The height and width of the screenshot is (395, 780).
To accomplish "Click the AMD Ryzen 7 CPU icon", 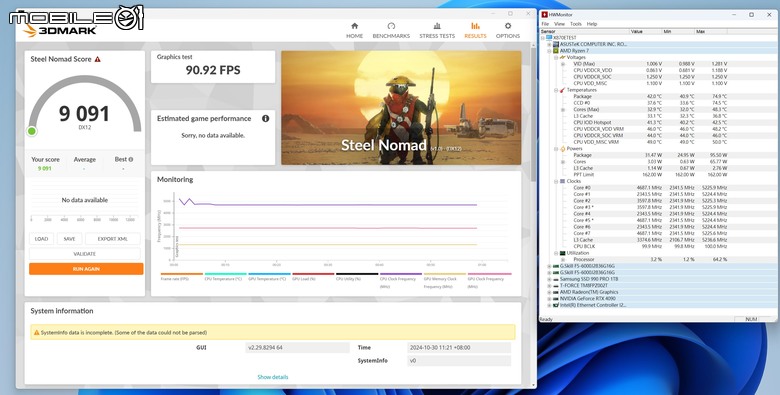I will tap(556, 51).
